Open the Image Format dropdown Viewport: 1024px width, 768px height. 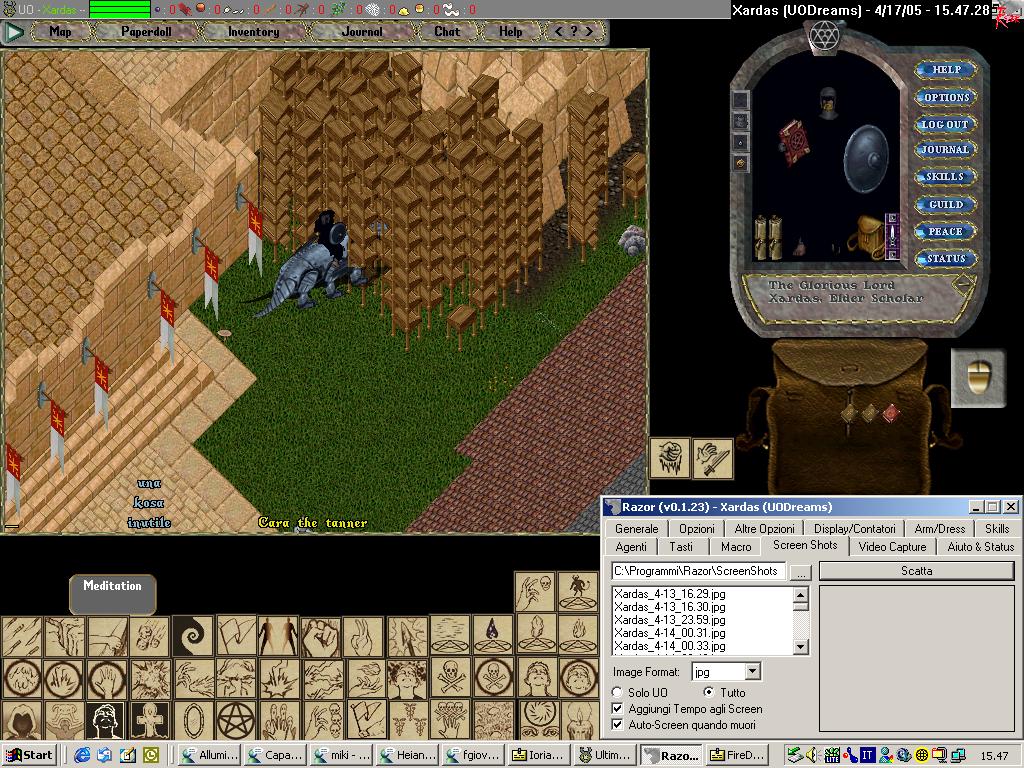click(752, 672)
